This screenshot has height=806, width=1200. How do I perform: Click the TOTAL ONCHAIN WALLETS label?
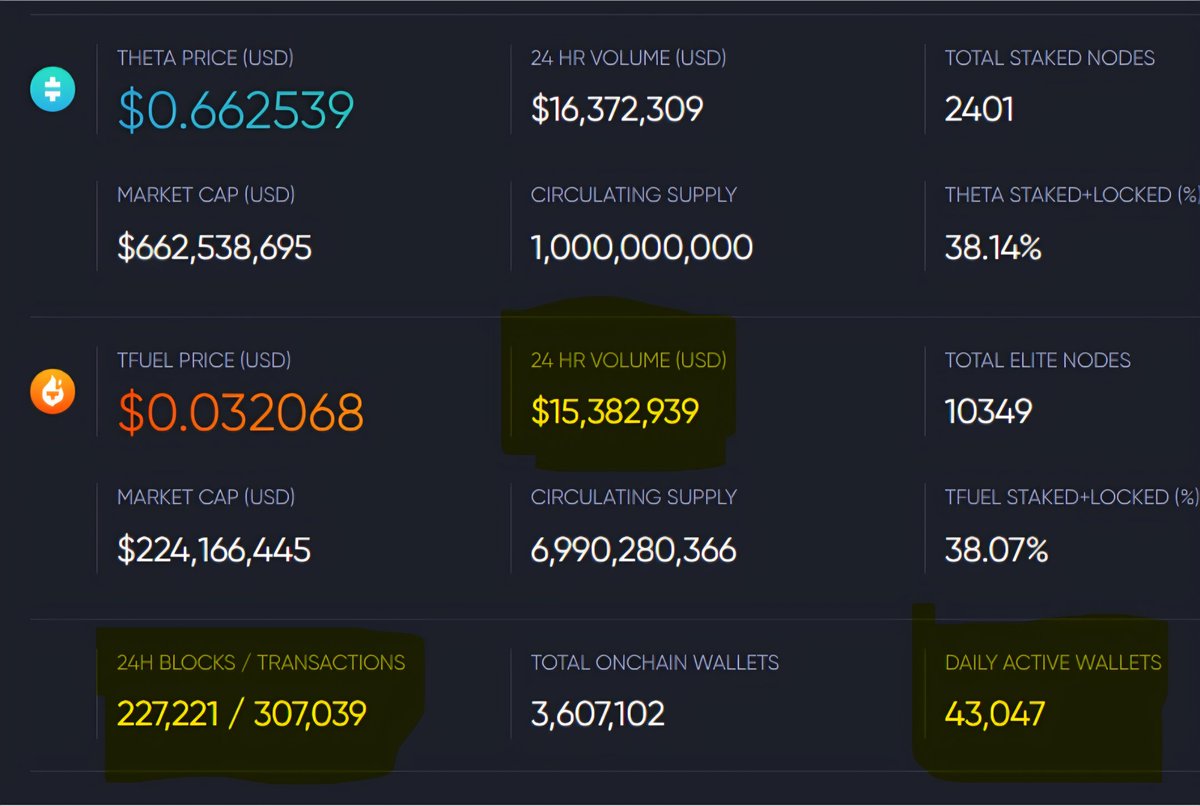point(655,662)
